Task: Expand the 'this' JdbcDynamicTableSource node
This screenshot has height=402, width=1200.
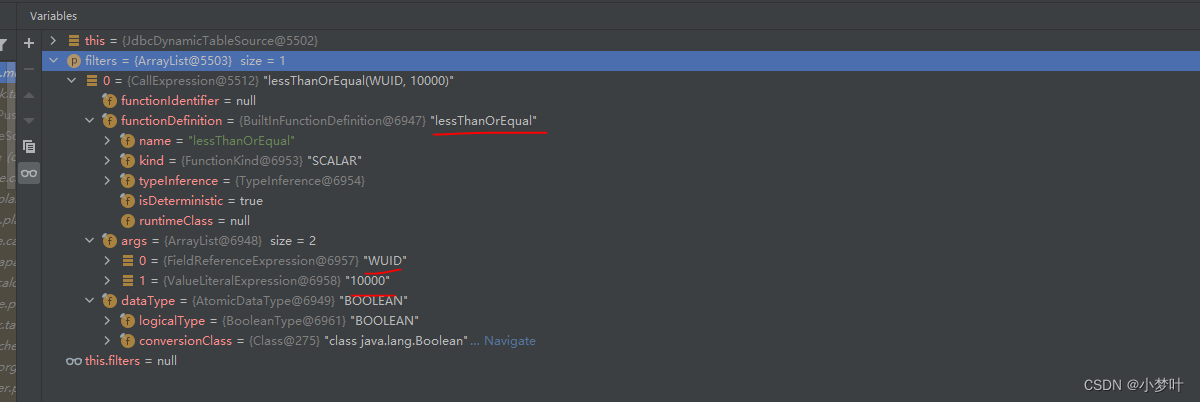Action: point(54,41)
